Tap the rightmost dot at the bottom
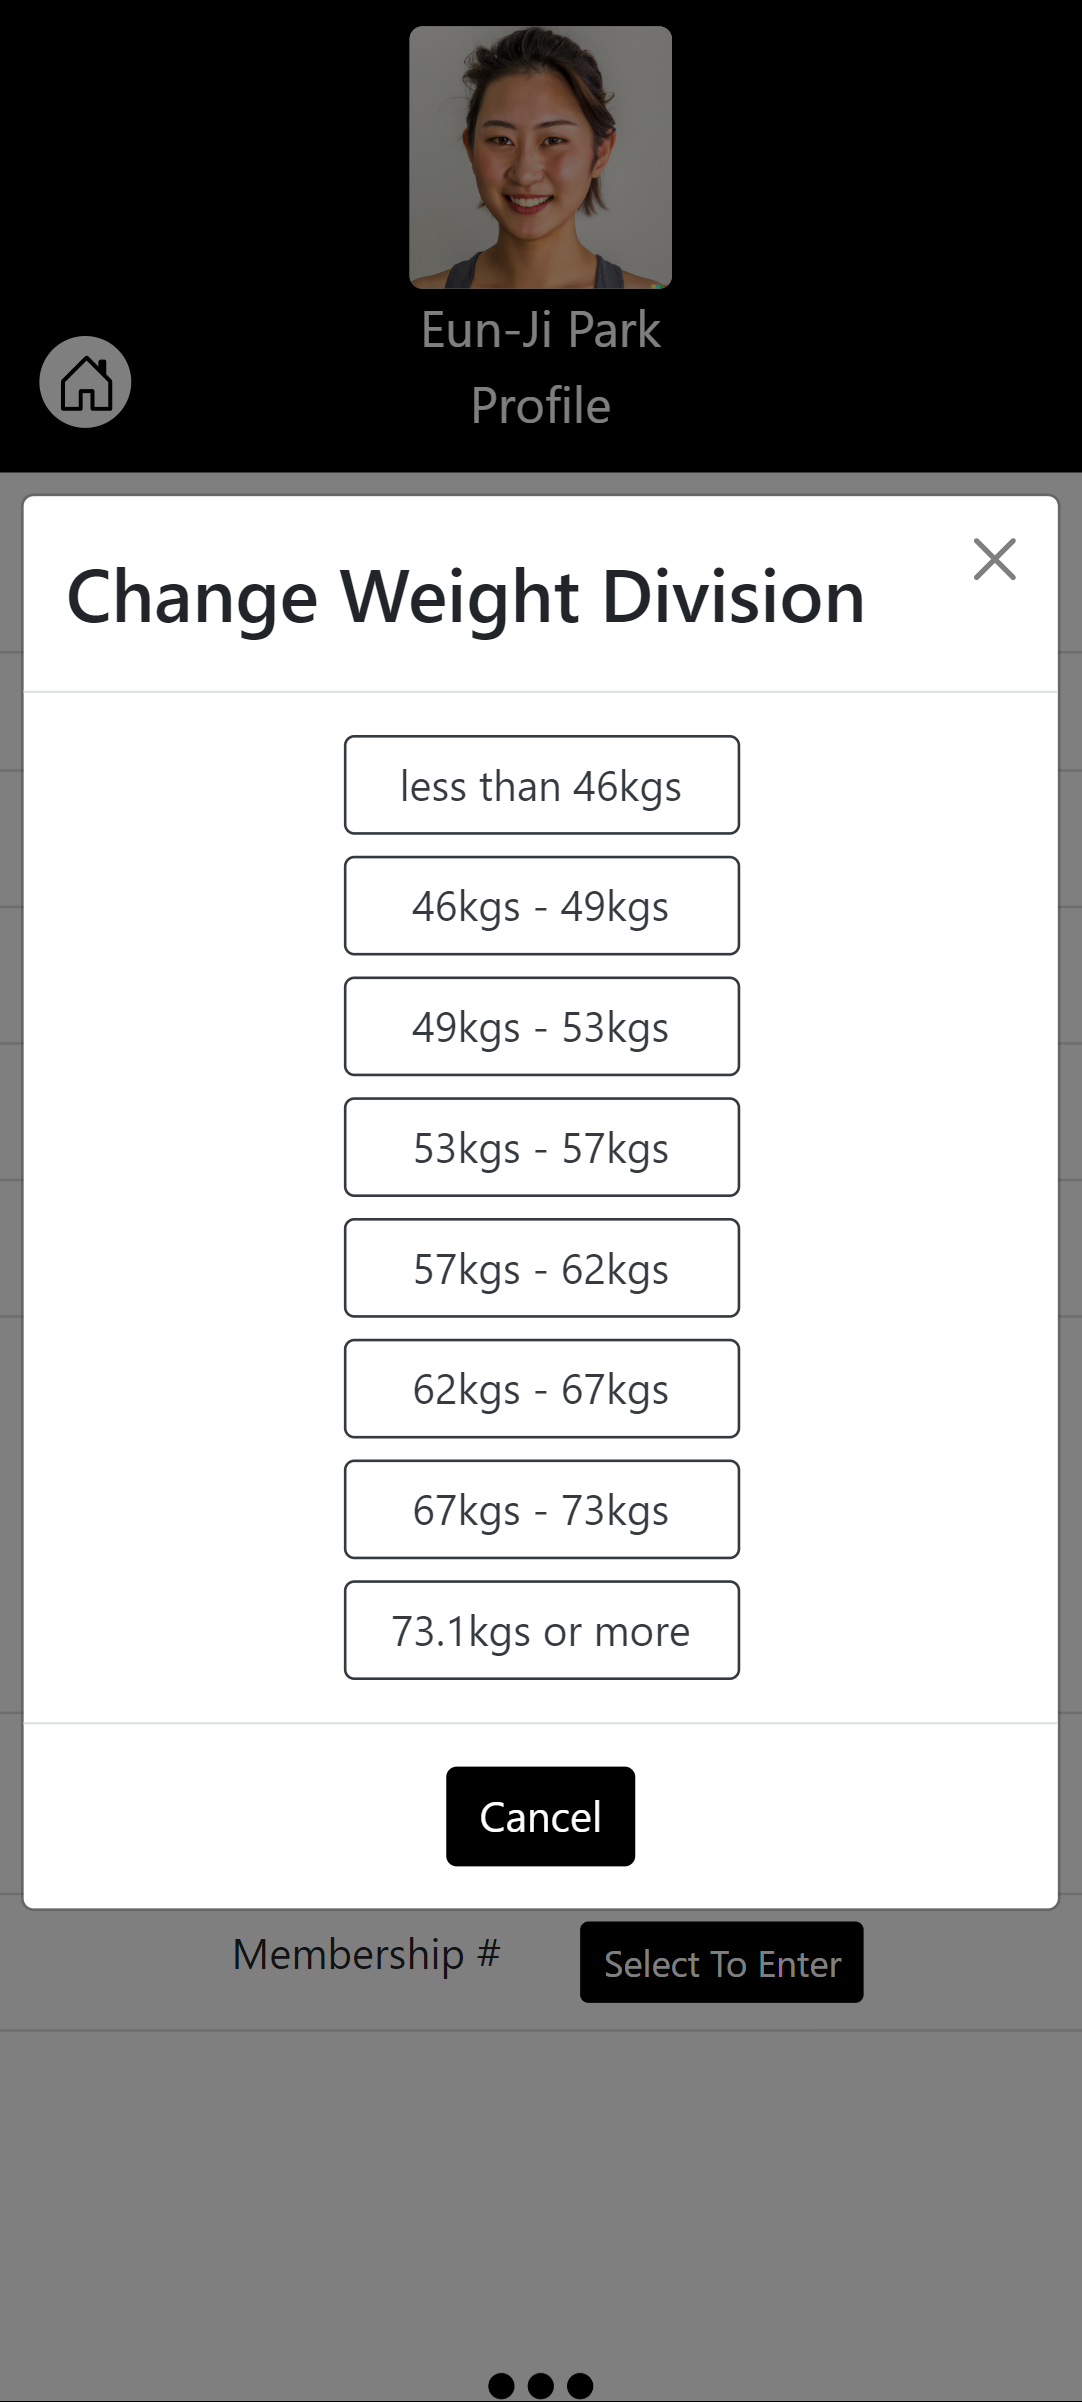1082x2402 pixels. click(580, 2385)
